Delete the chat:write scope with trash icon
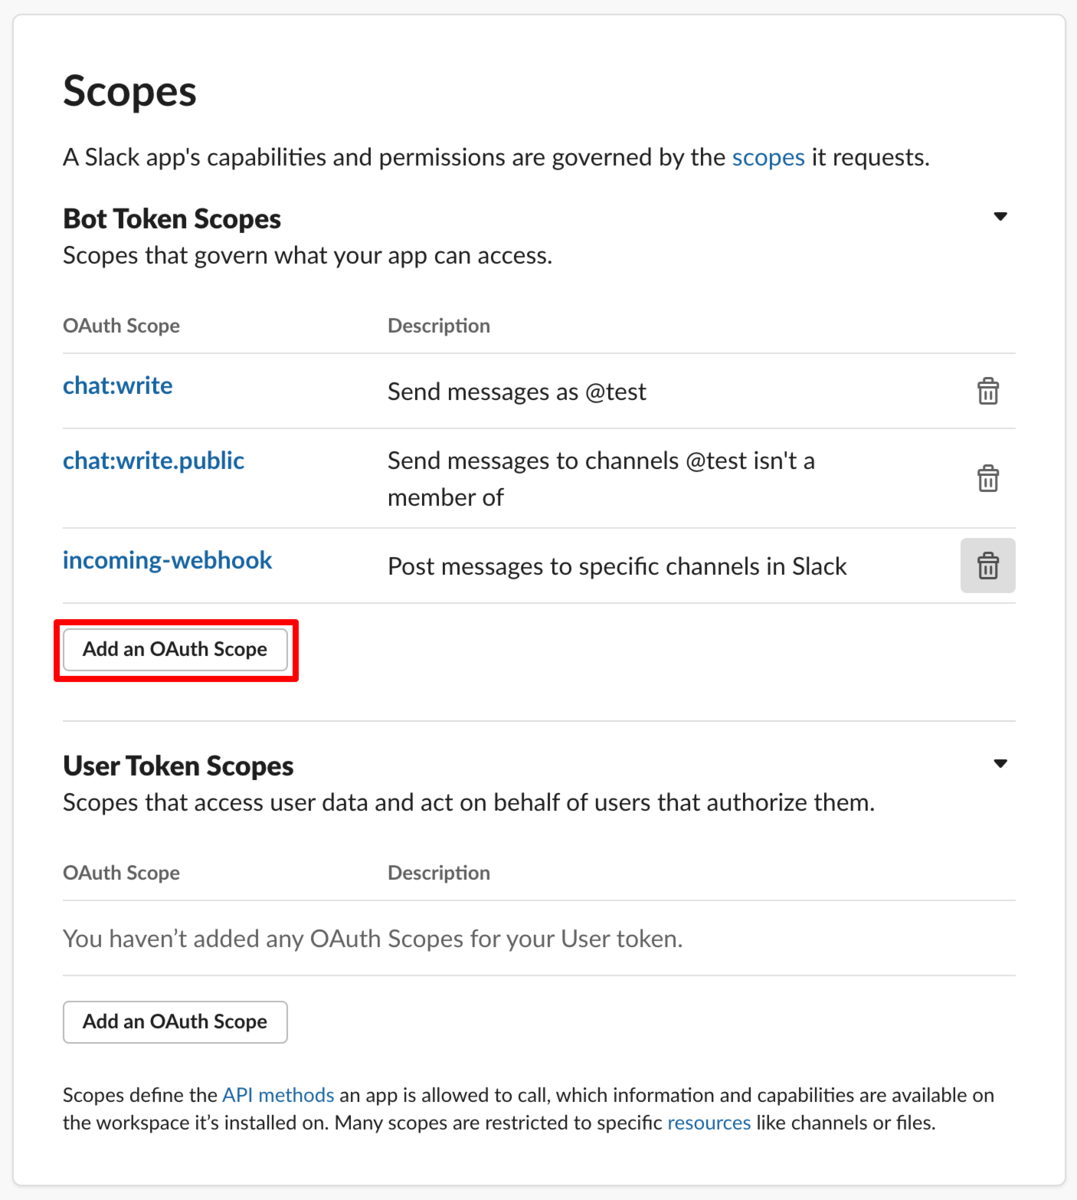This screenshot has height=1200, width=1077. (988, 391)
